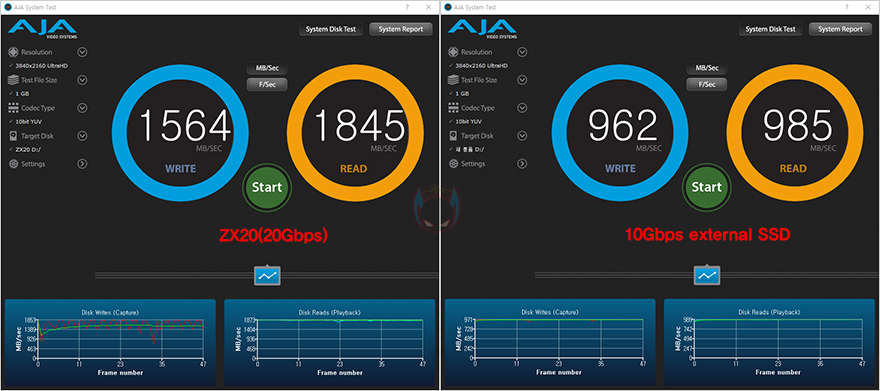Switch units to F/Sec in left window

(x=267, y=84)
